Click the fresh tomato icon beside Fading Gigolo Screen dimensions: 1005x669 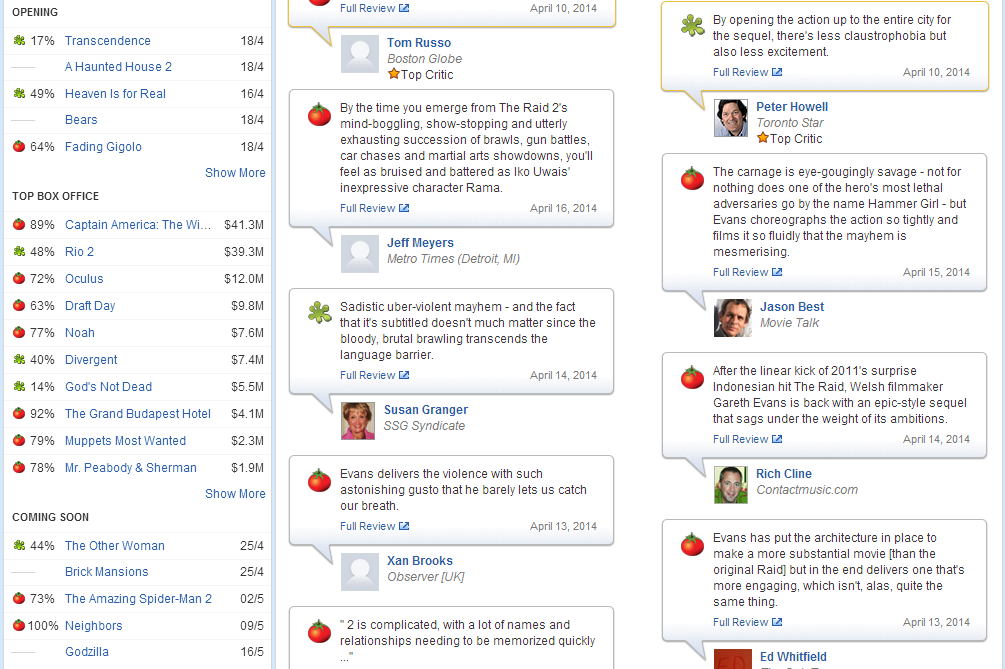(x=19, y=147)
